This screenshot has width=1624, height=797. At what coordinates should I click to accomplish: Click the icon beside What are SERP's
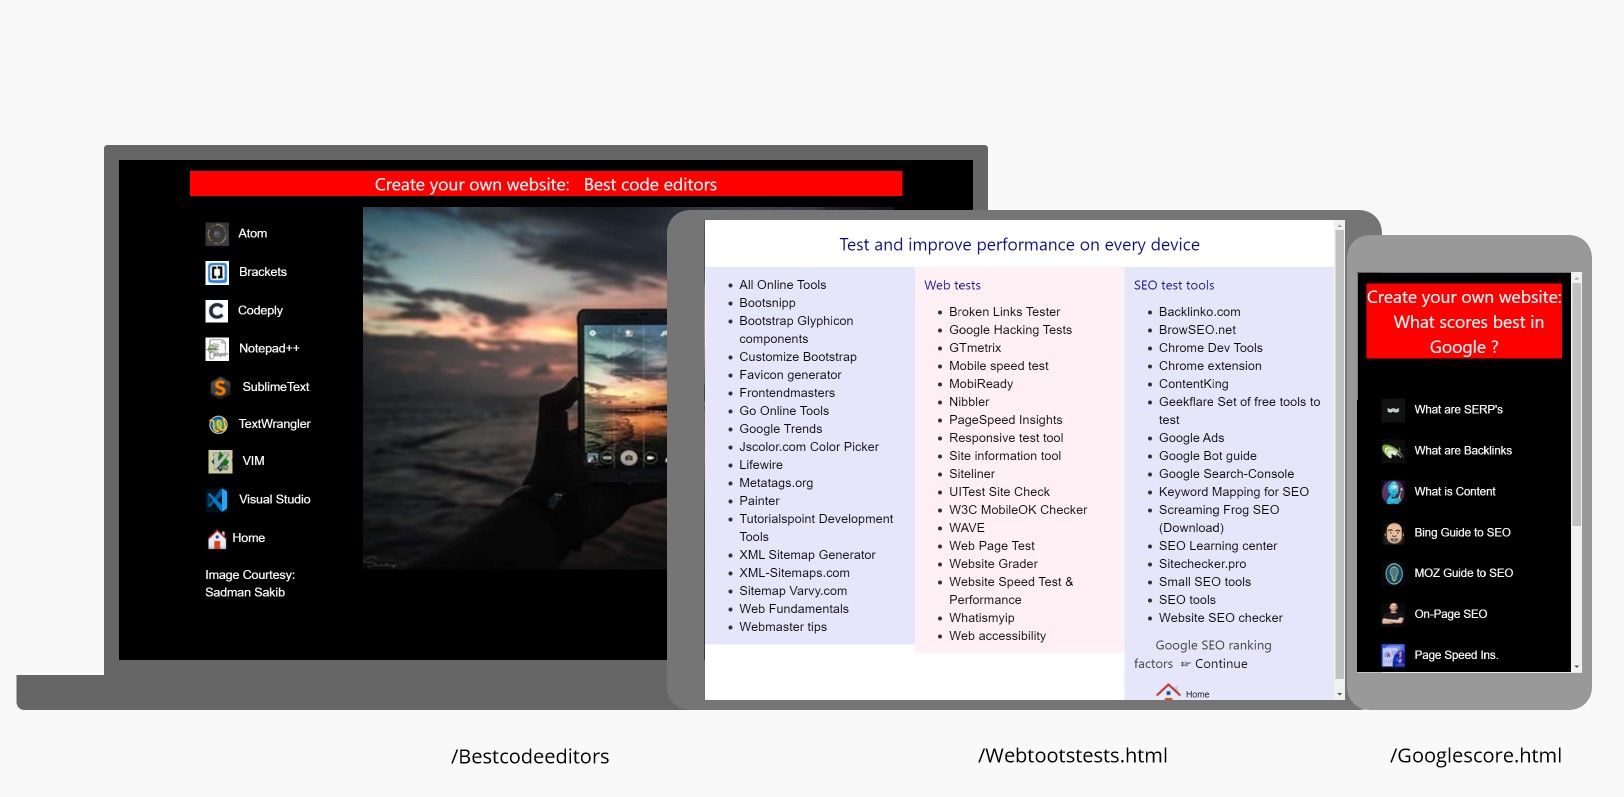point(1393,410)
